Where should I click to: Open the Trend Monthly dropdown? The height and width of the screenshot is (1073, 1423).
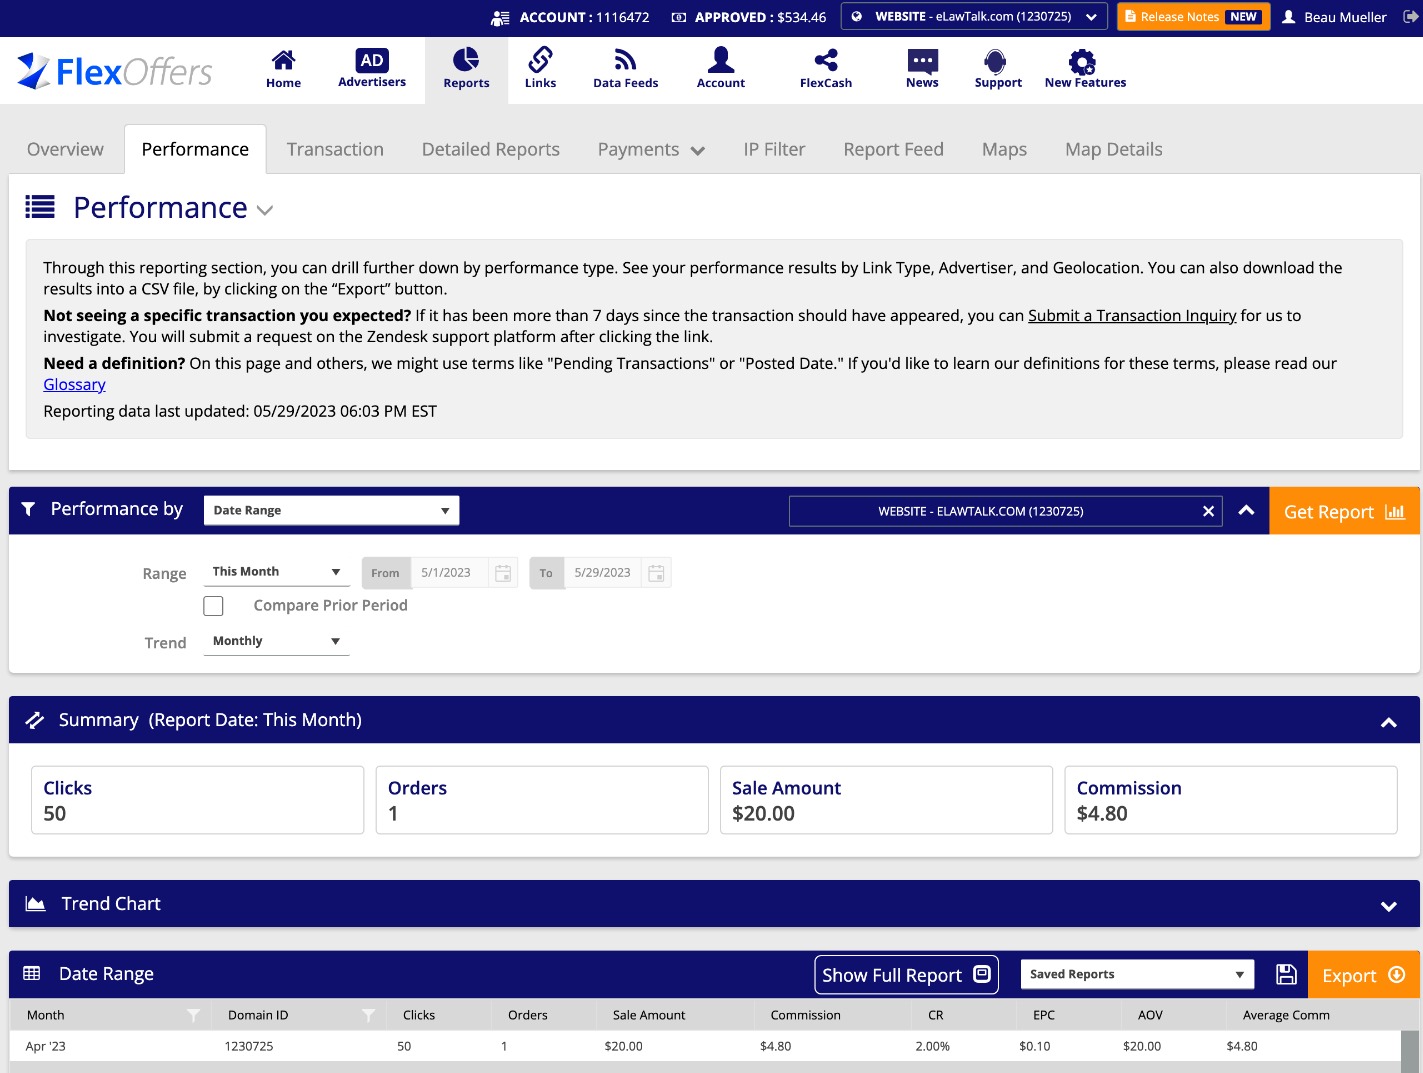click(x=276, y=641)
